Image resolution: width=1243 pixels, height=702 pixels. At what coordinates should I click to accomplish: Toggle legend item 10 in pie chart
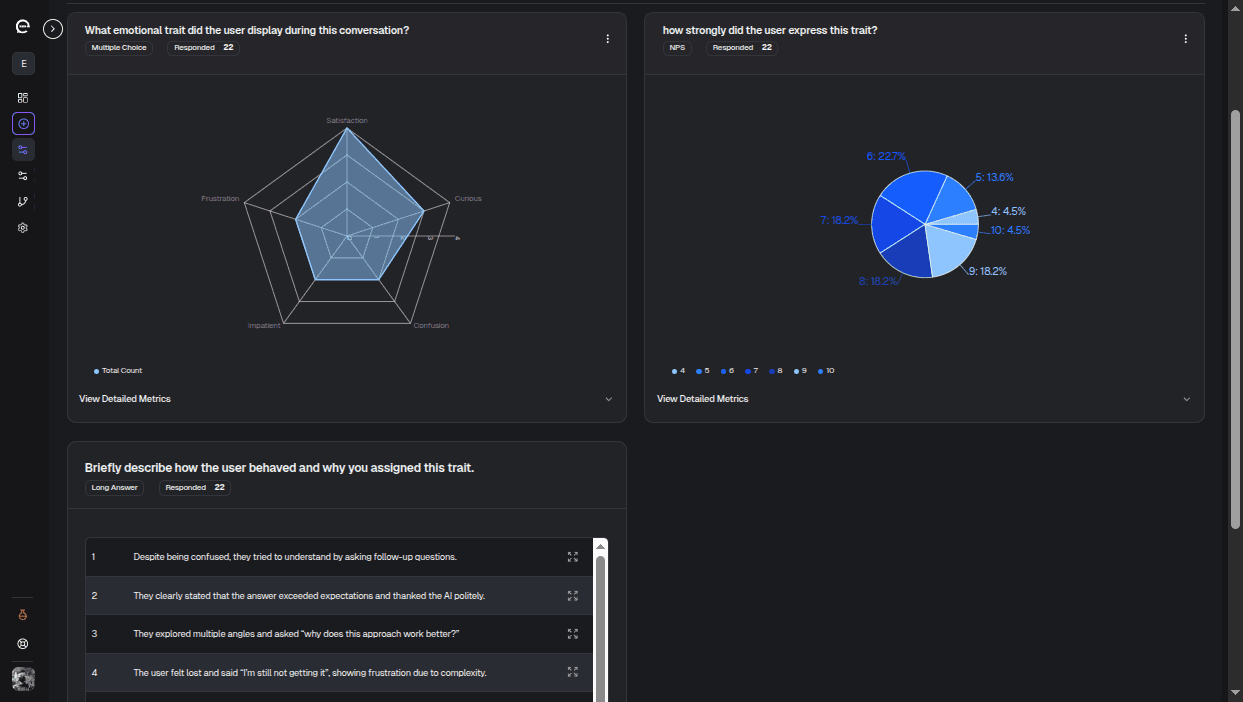(826, 371)
